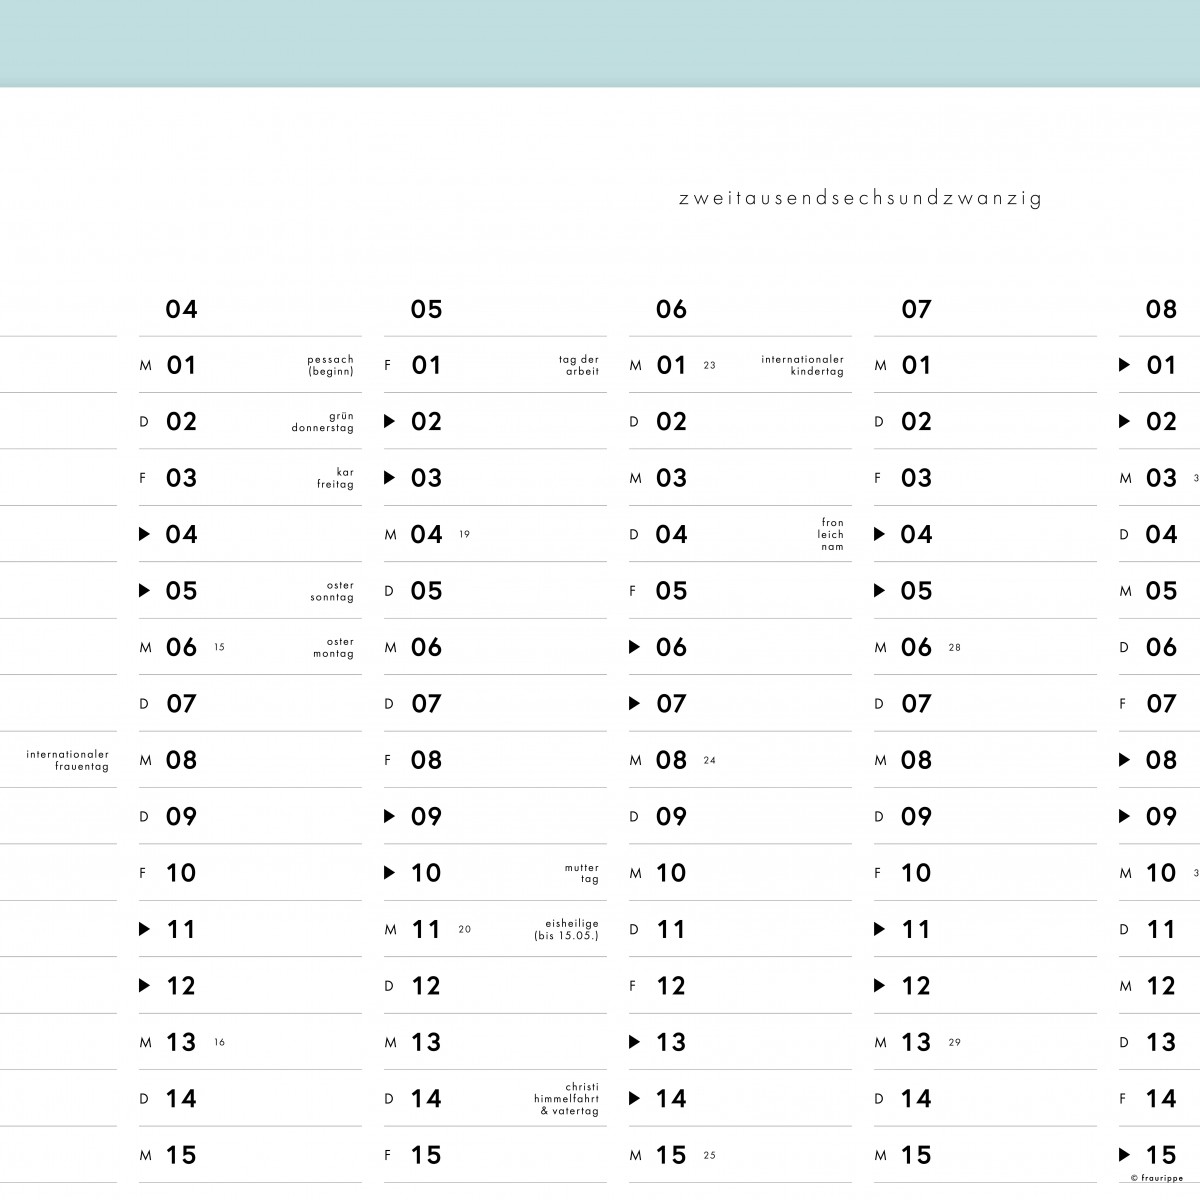1200x1200 pixels.
Task: Select the weekend triangle at August 08
Action: [x=1124, y=760]
